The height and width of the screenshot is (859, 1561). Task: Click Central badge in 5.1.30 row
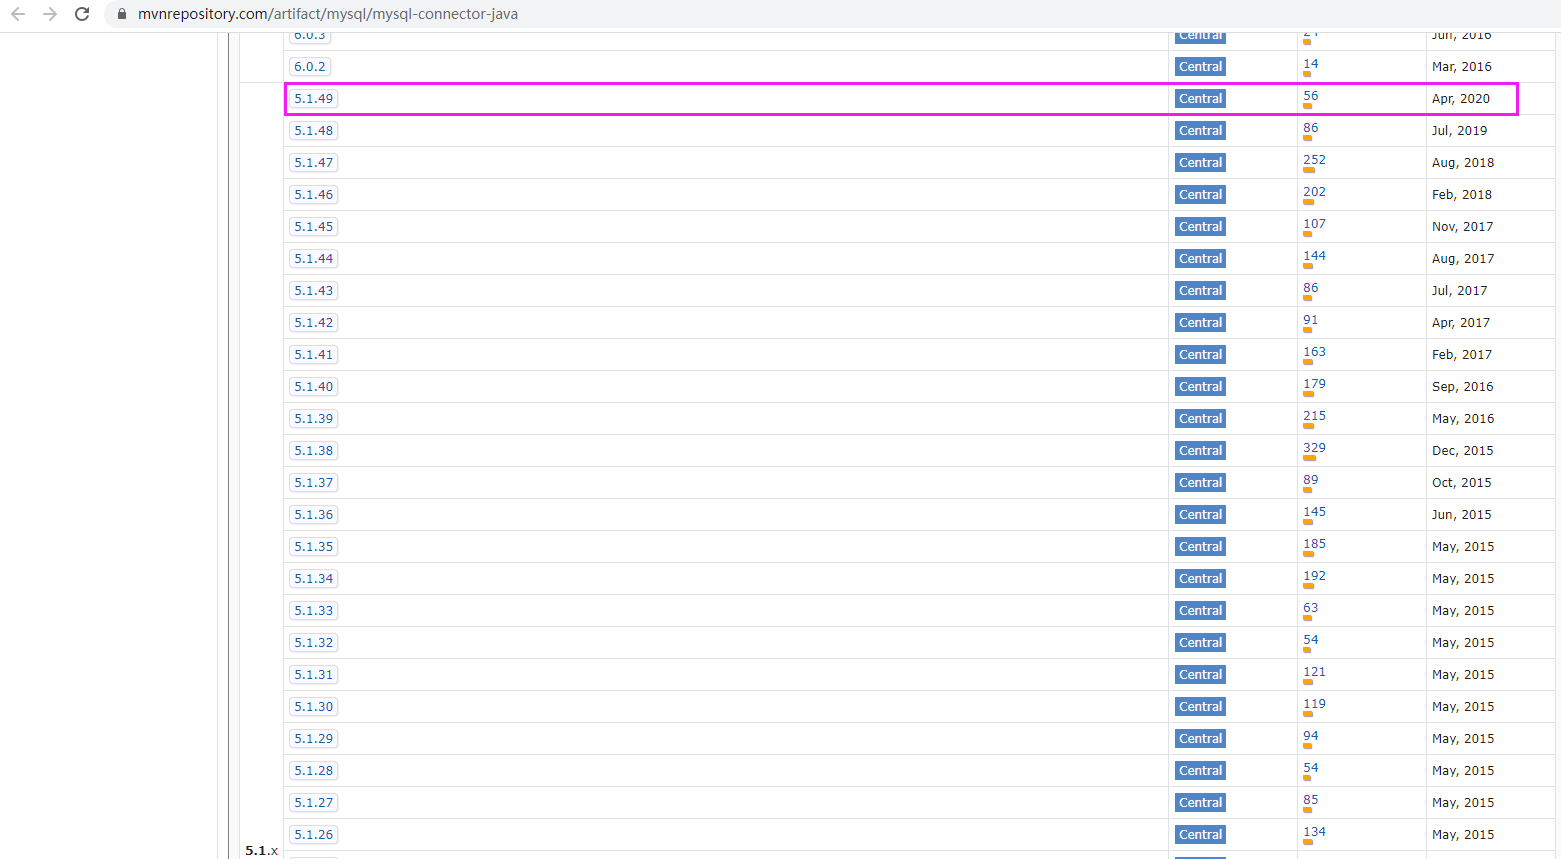[x=1200, y=707]
